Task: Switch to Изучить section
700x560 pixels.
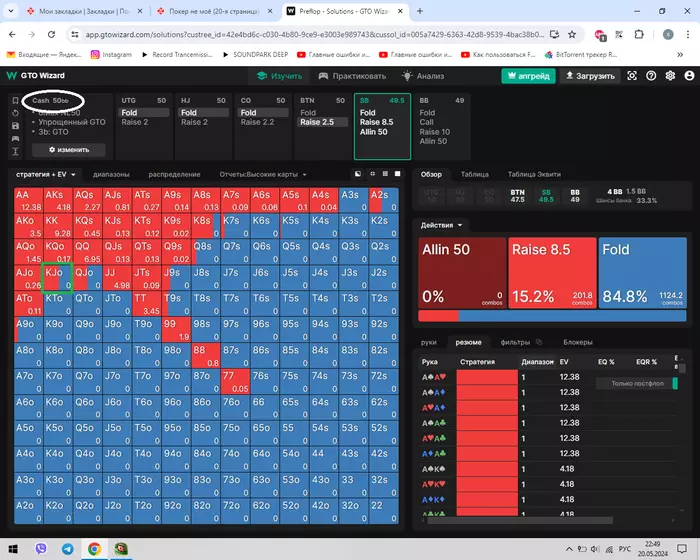Action: point(280,76)
